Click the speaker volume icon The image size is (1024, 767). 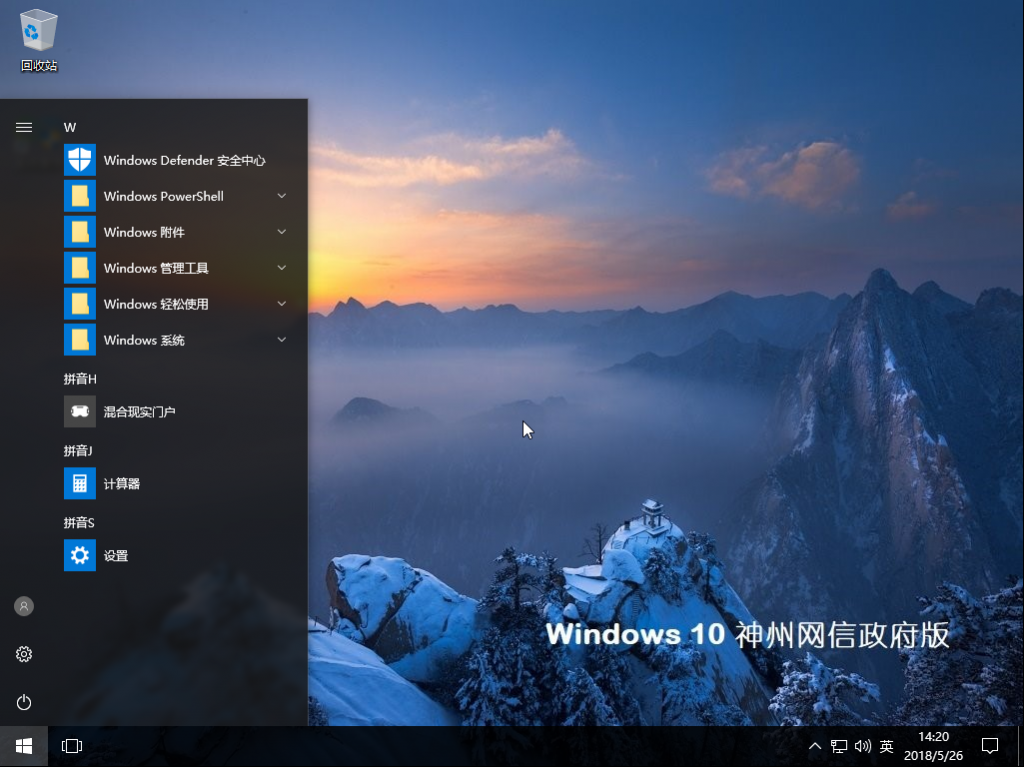pos(862,746)
